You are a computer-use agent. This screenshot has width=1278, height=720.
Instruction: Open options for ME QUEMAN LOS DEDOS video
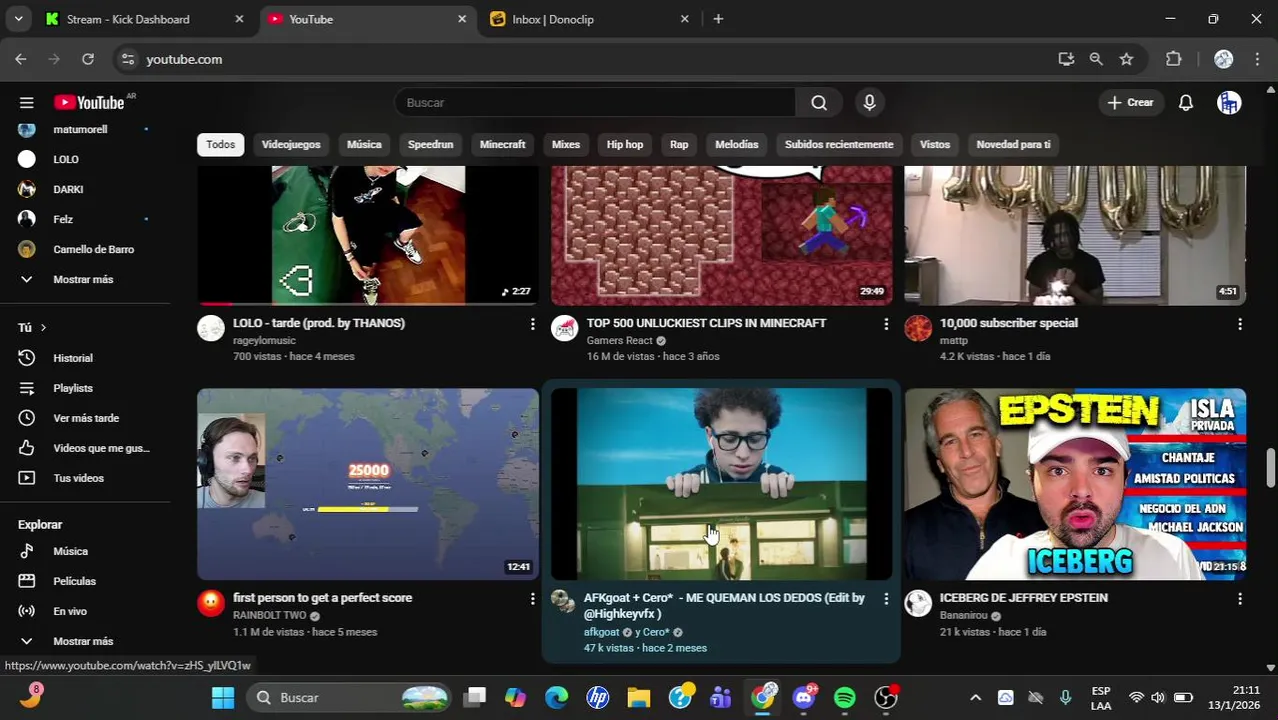(886, 598)
